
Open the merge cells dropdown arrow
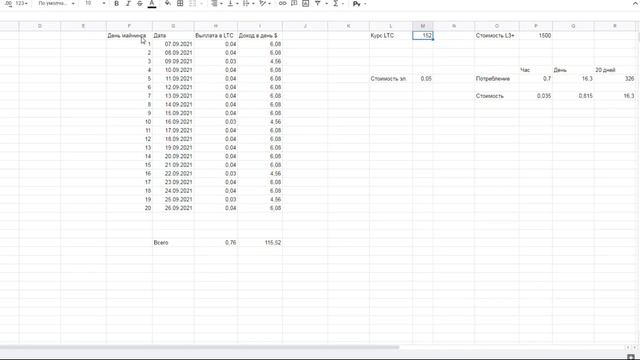(201, 4)
